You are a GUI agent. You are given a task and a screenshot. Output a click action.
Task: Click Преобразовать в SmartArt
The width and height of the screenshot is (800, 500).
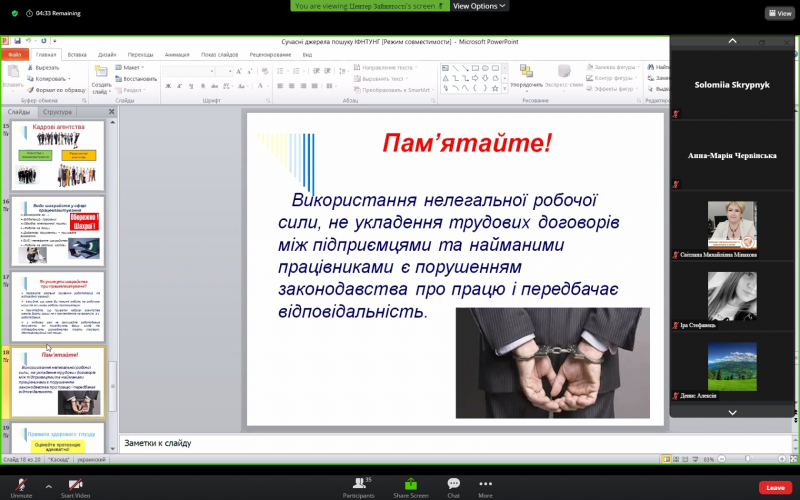pos(394,90)
